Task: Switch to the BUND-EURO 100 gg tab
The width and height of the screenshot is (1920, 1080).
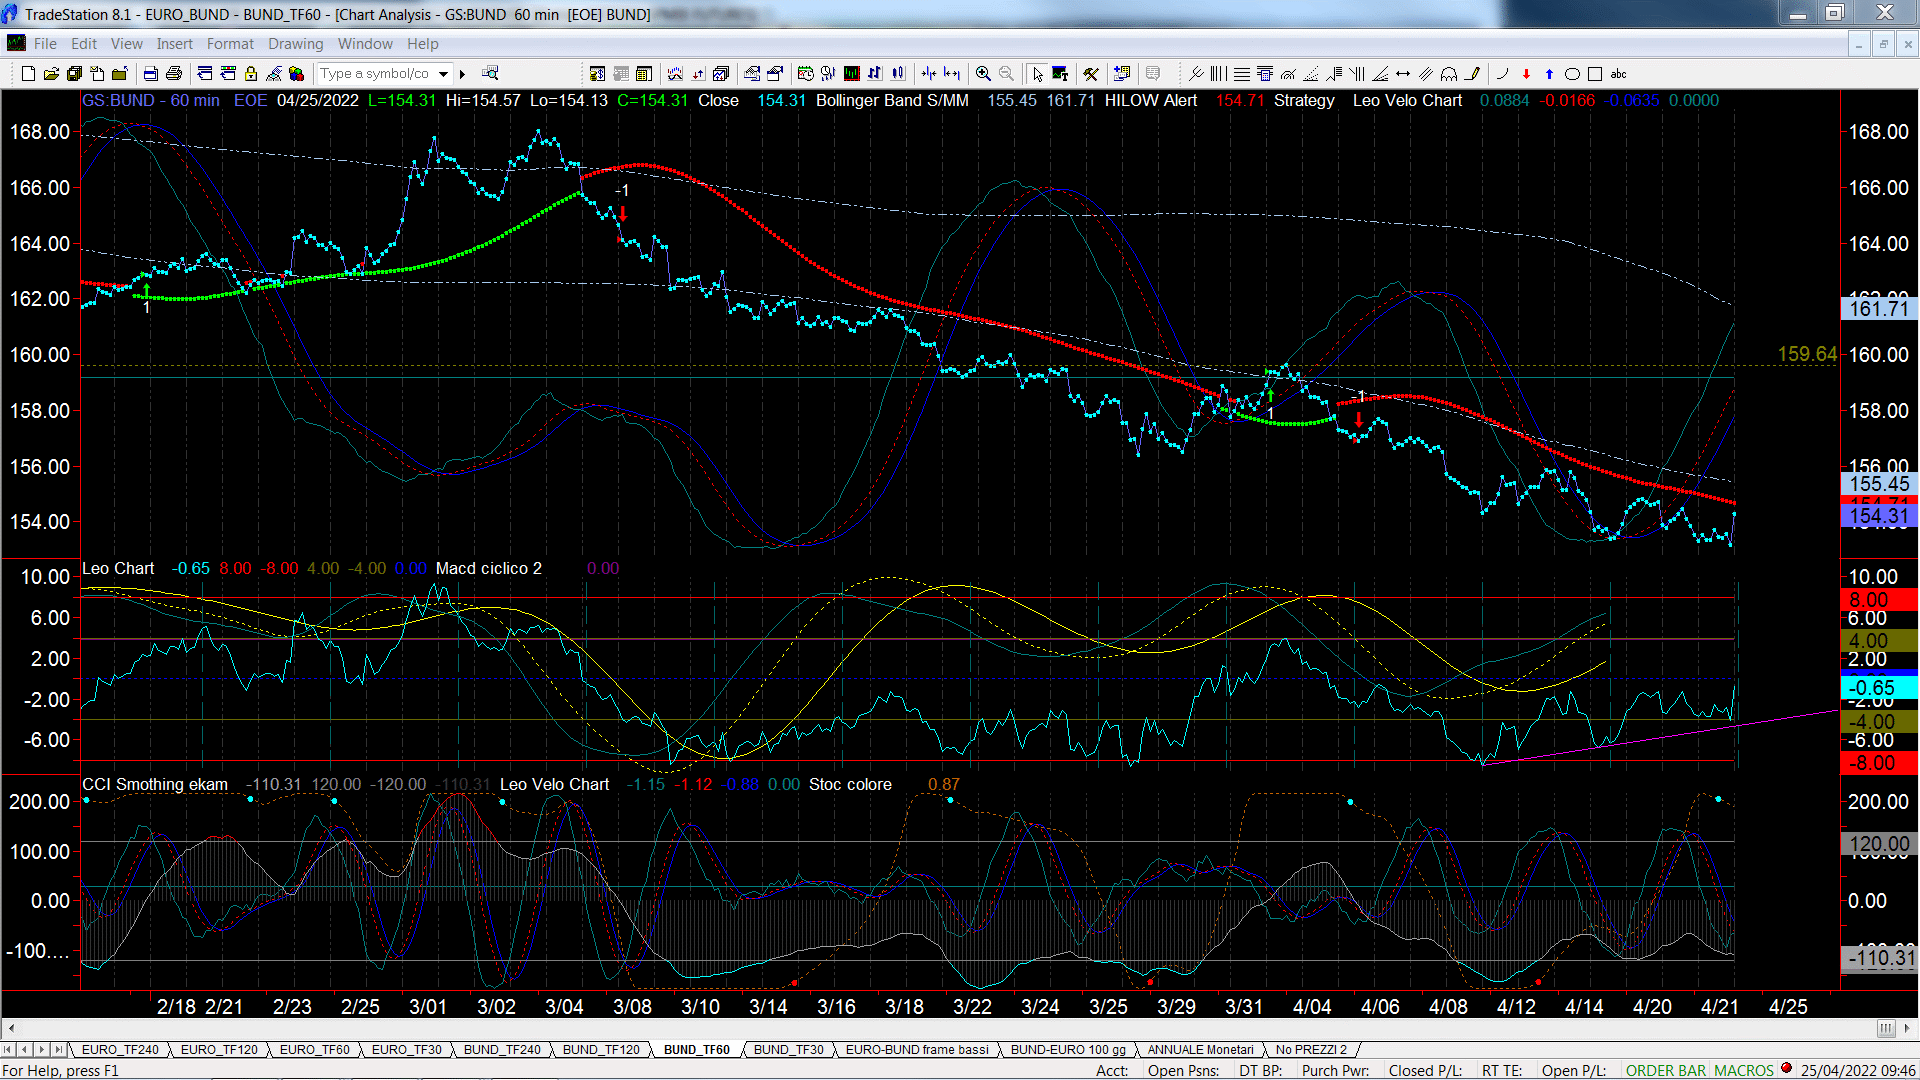Action: pos(1068,1049)
